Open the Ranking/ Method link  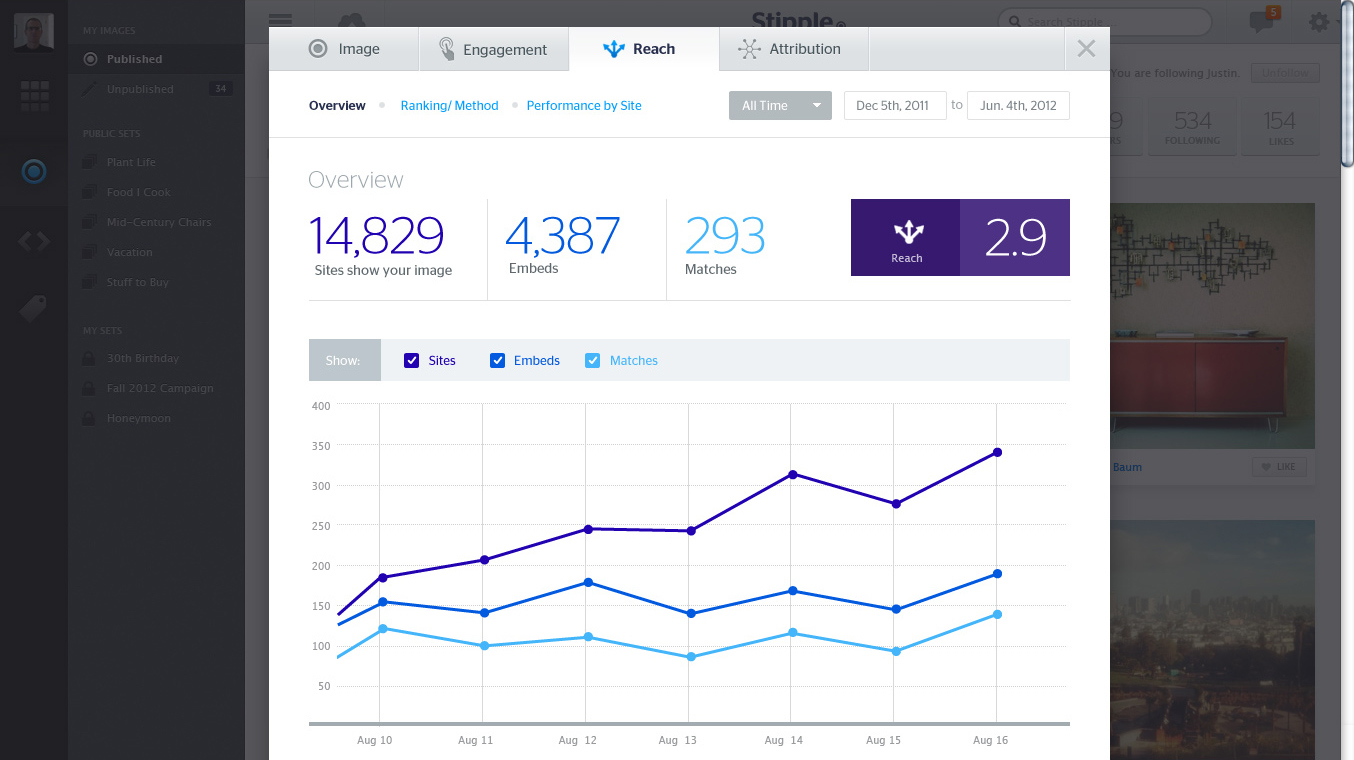[x=449, y=106]
